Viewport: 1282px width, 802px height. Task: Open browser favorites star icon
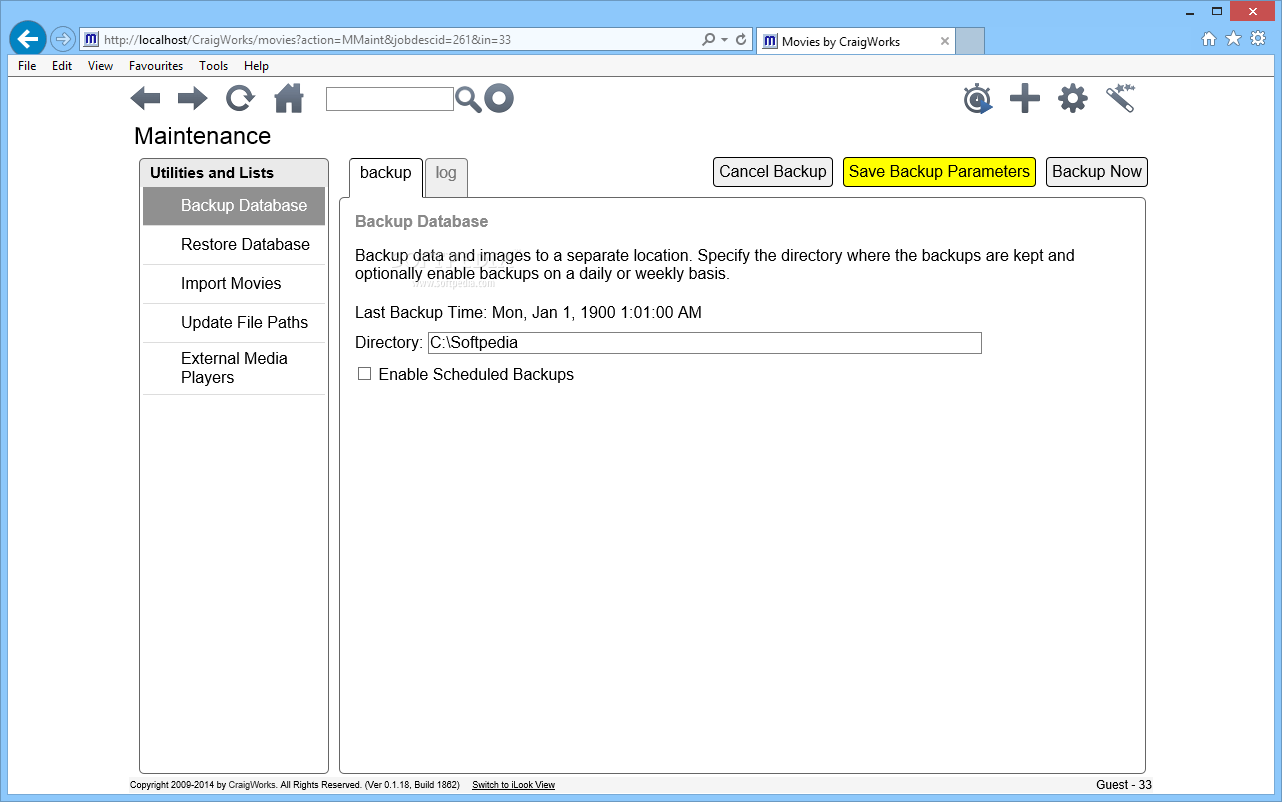point(1233,39)
